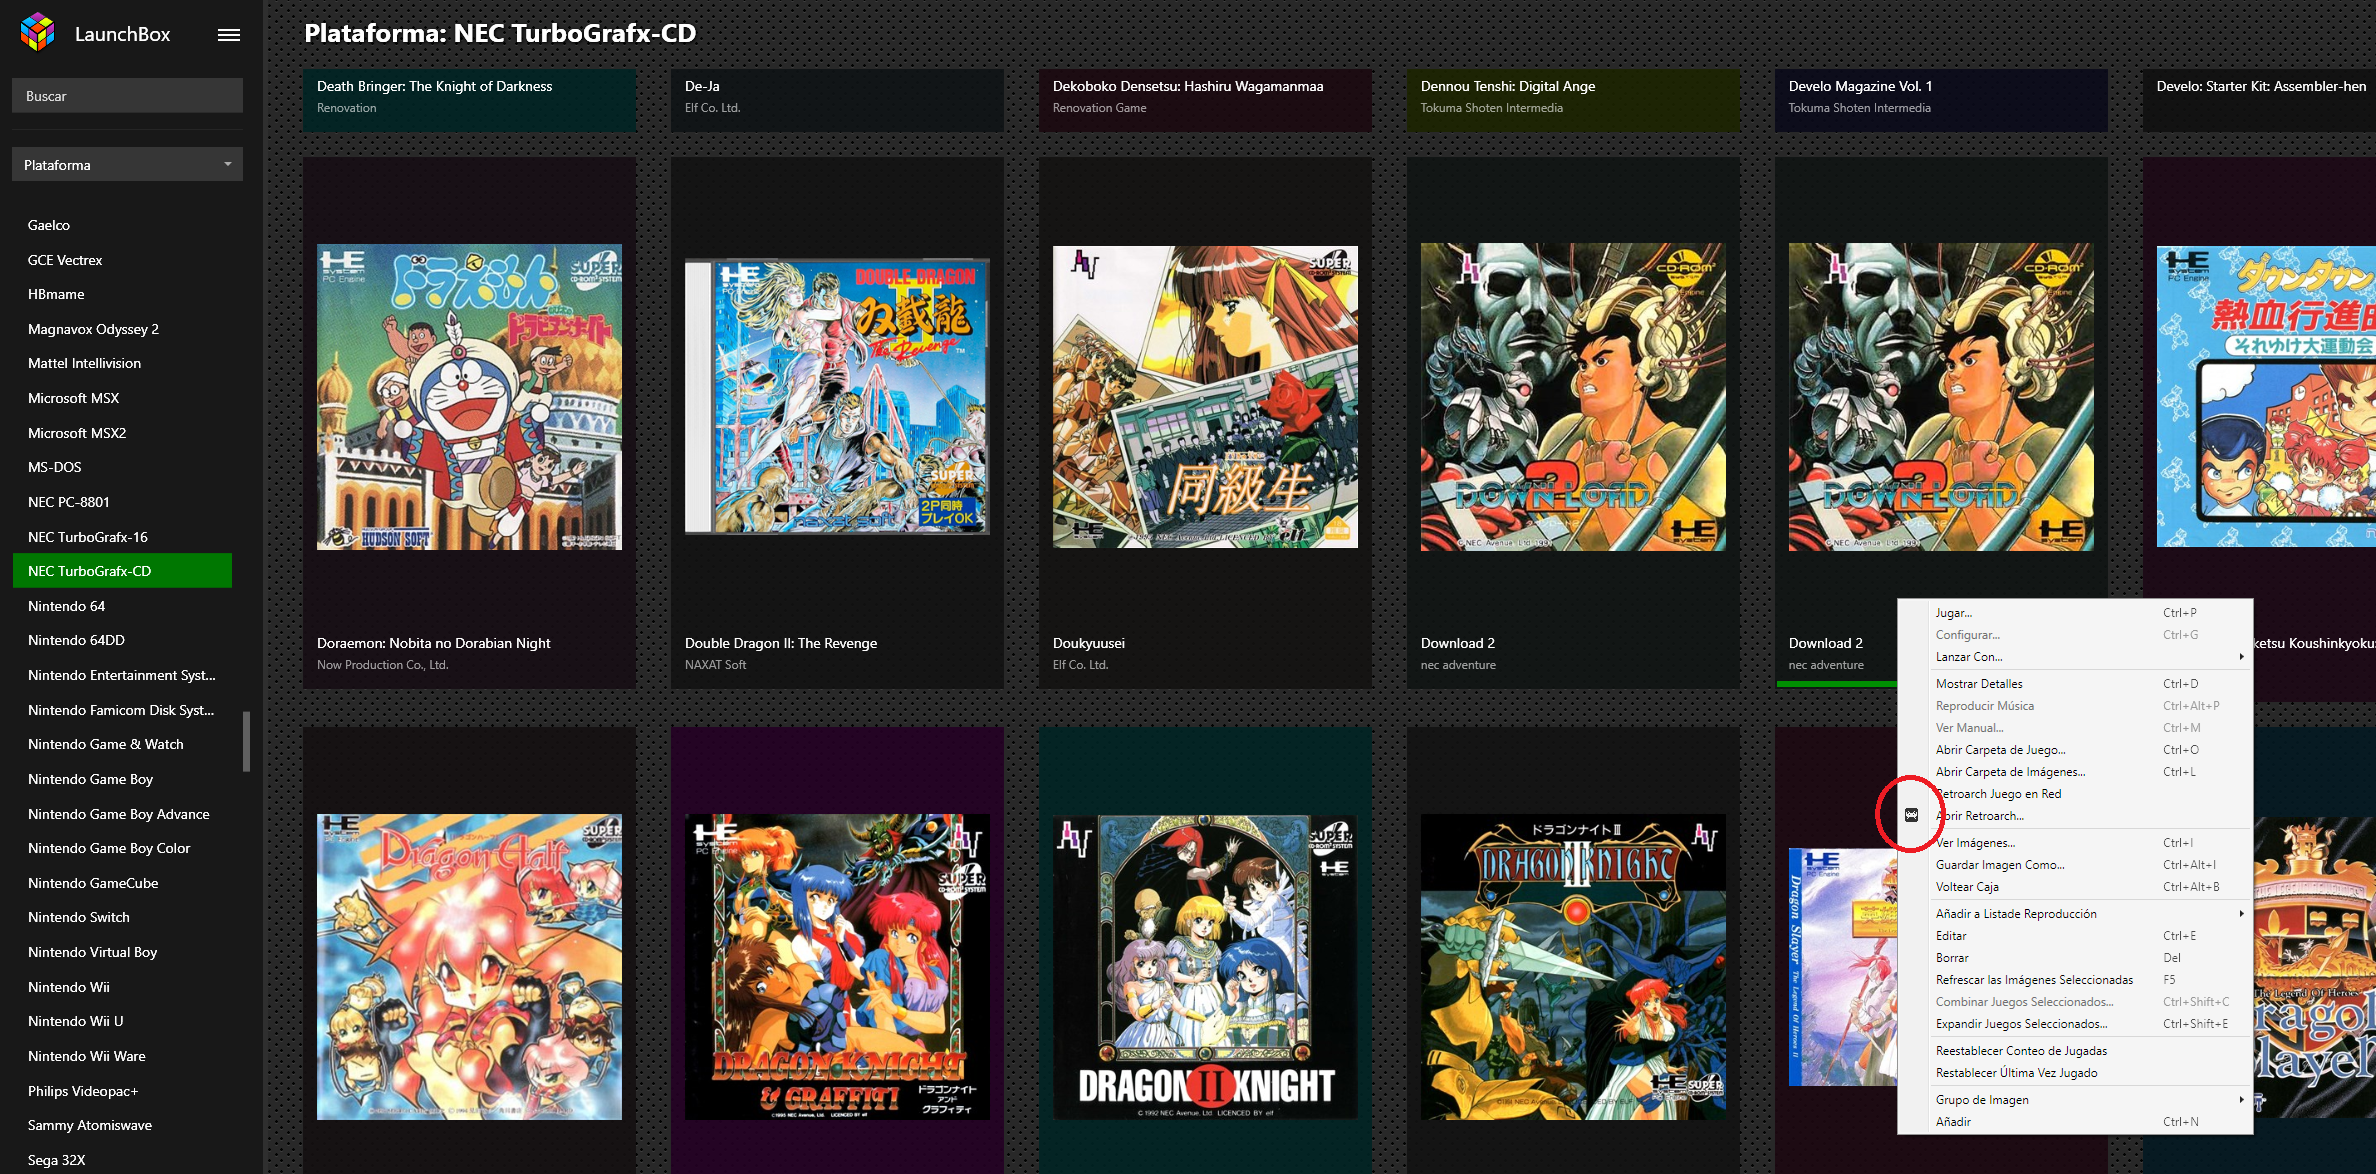Click the Buscar search field
Screen dimensions: 2376x1174
(x=127, y=96)
